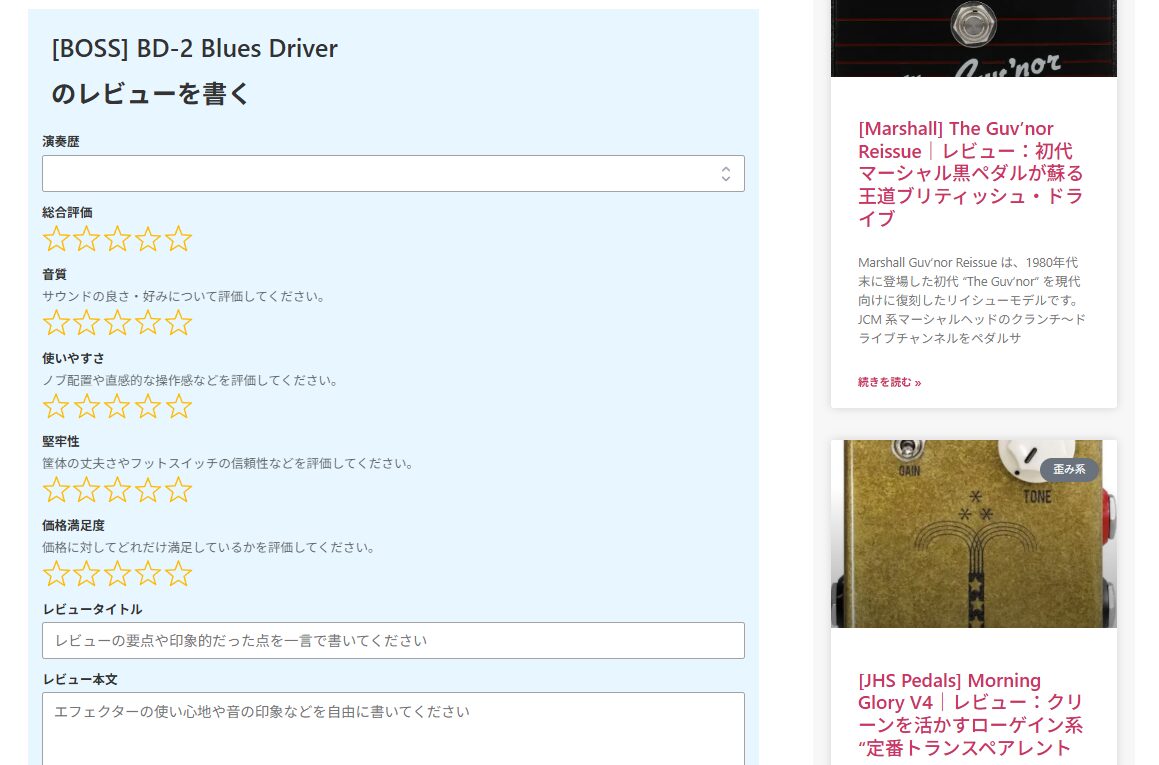Screen dimensions: 1159x765
Task: Select five stars for 価格満足度
Action: [x=178, y=574]
